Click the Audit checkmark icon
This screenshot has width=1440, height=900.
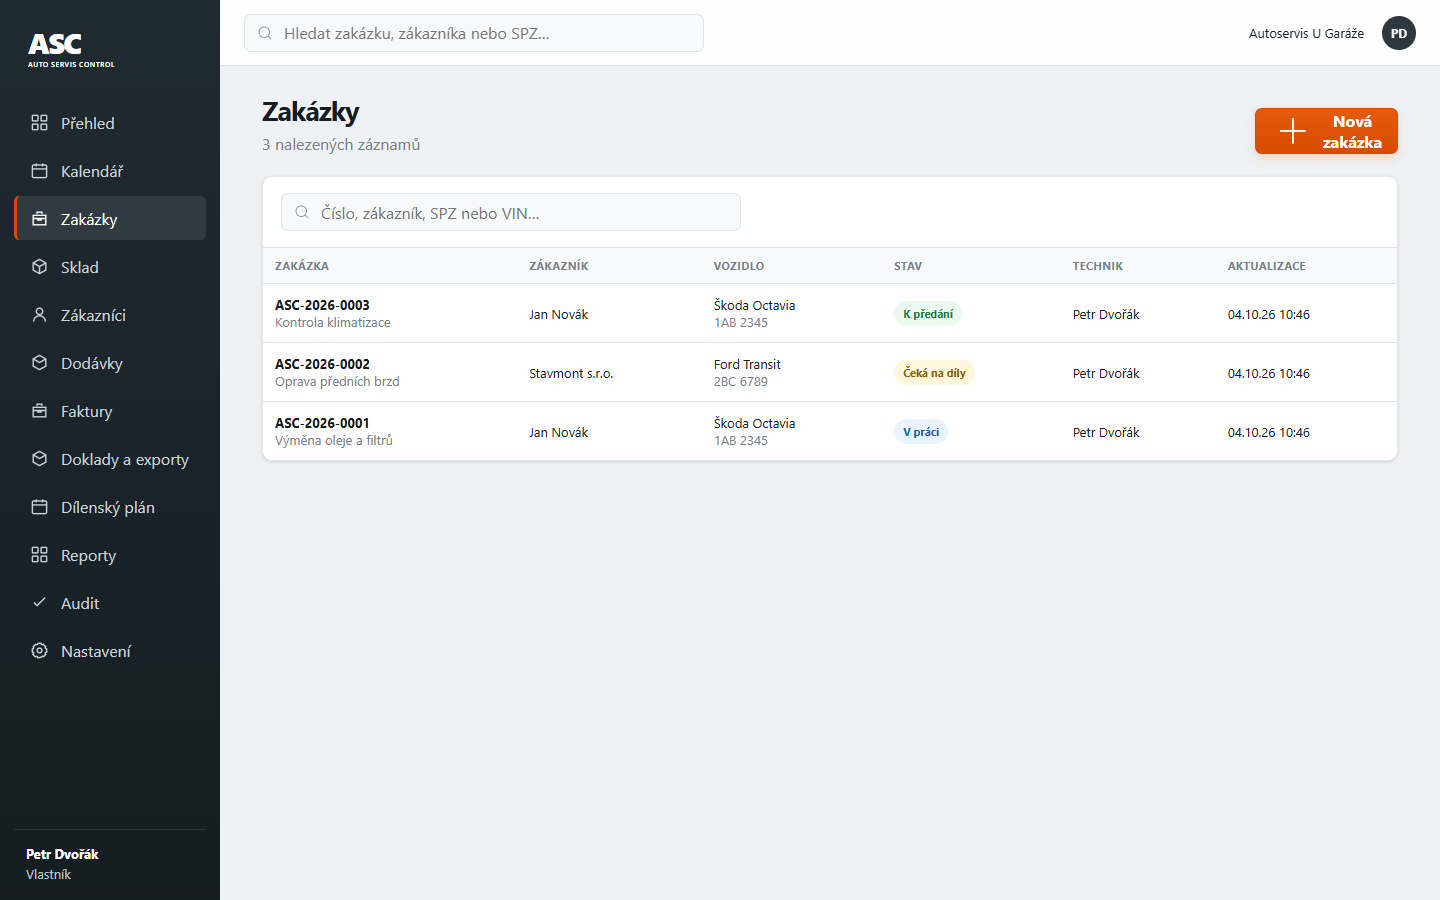click(39, 603)
